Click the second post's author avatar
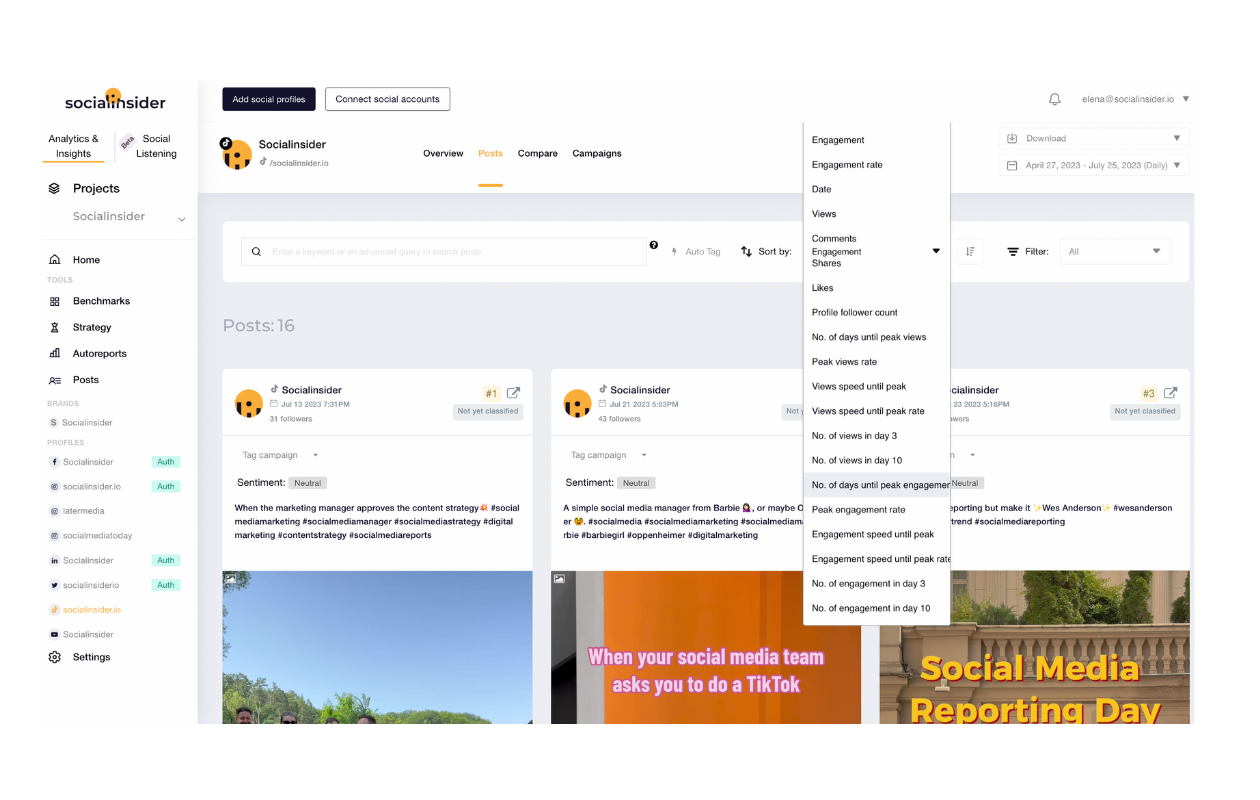Viewport: 1260px width, 800px height. [x=577, y=404]
